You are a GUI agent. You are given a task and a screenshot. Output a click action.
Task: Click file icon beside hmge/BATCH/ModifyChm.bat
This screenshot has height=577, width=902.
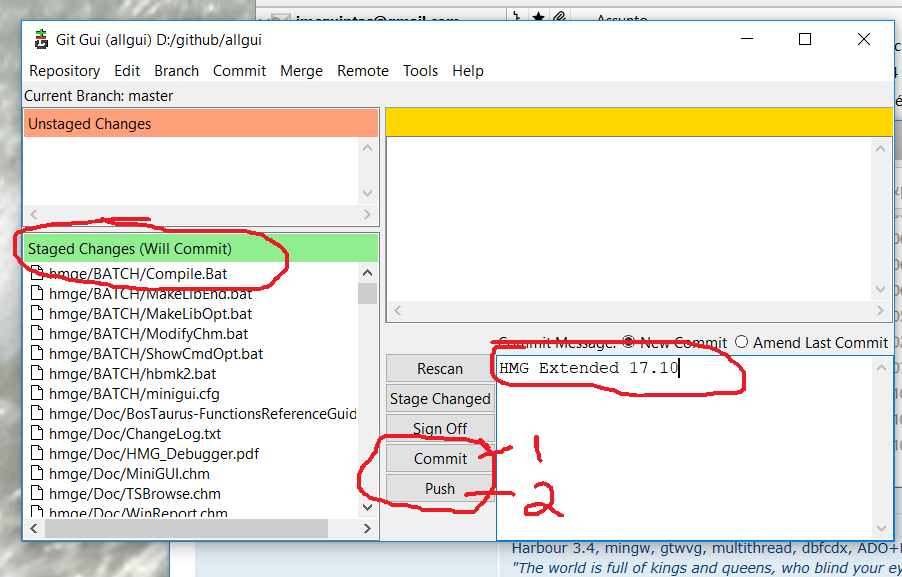click(x=37, y=334)
